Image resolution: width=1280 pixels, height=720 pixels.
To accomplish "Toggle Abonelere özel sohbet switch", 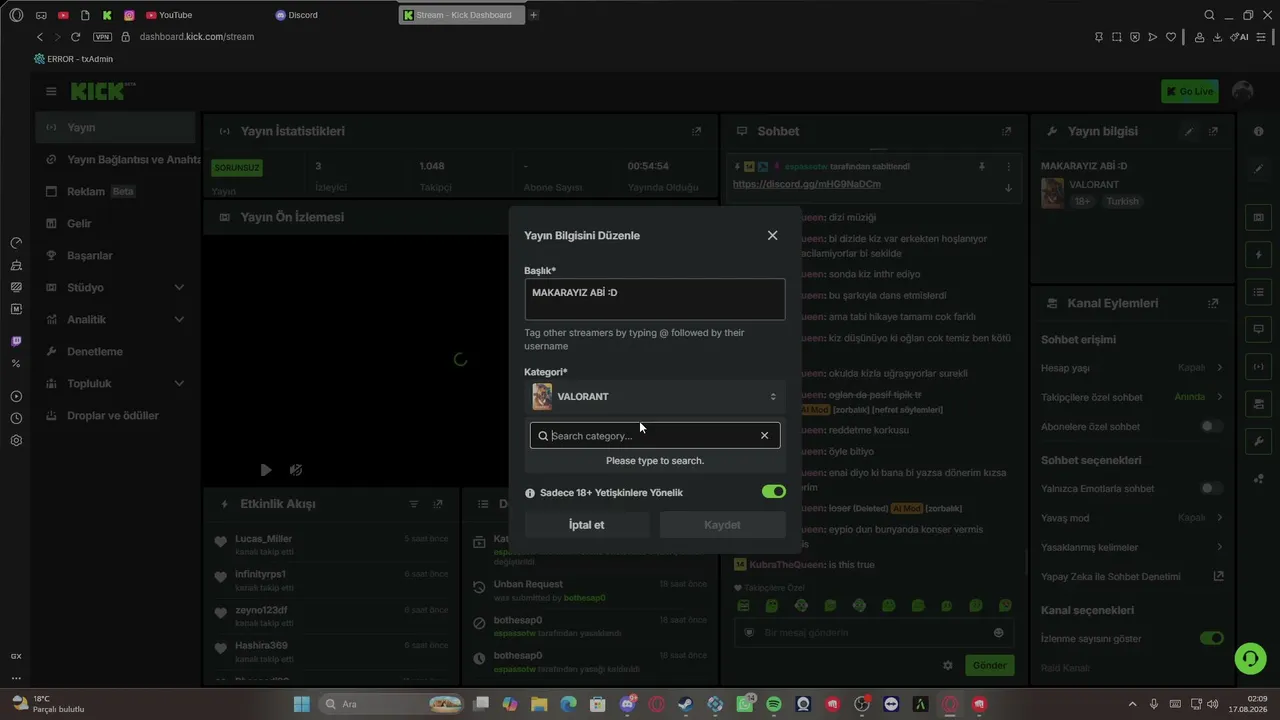I will coord(1211,427).
